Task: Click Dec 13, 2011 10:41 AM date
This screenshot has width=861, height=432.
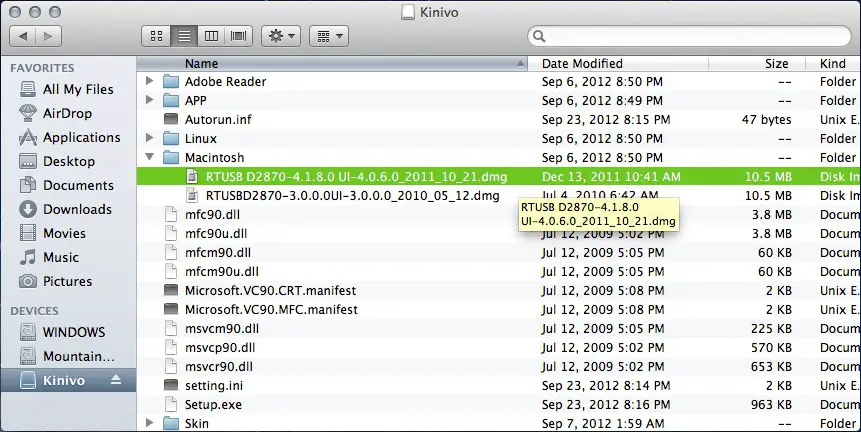Action: tap(611, 177)
